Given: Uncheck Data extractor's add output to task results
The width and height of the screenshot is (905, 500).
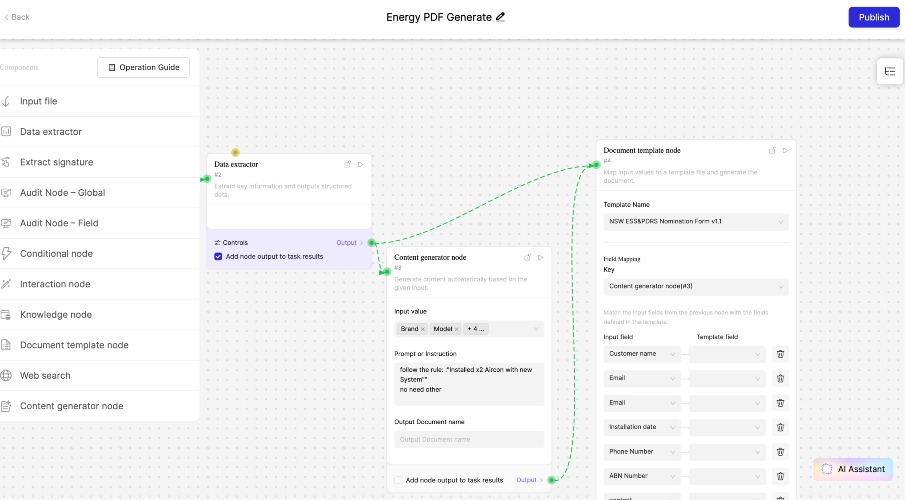Looking at the screenshot, I should [219, 257].
